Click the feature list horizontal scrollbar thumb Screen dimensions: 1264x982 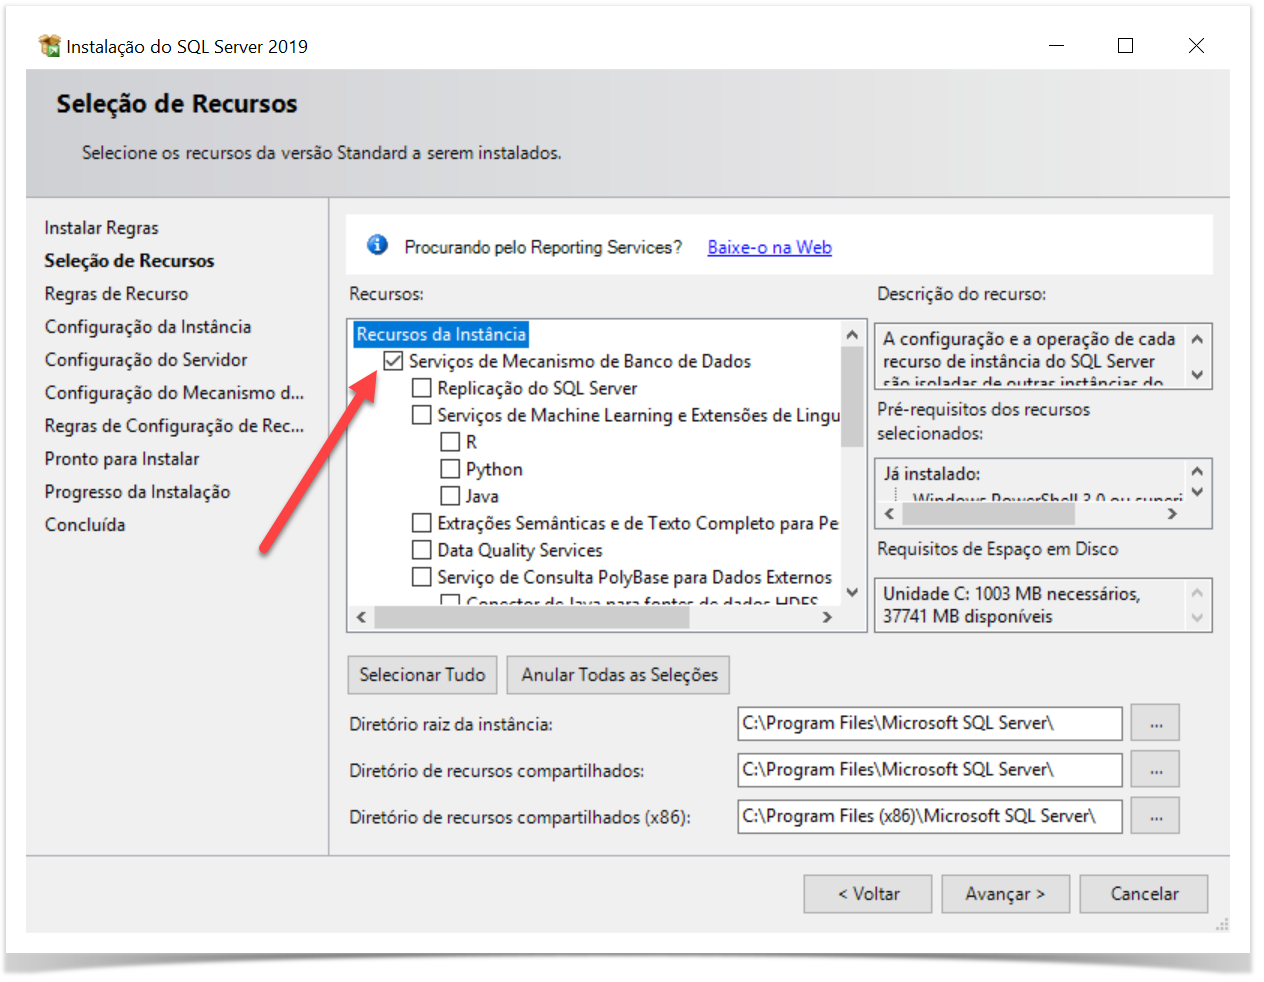(531, 617)
